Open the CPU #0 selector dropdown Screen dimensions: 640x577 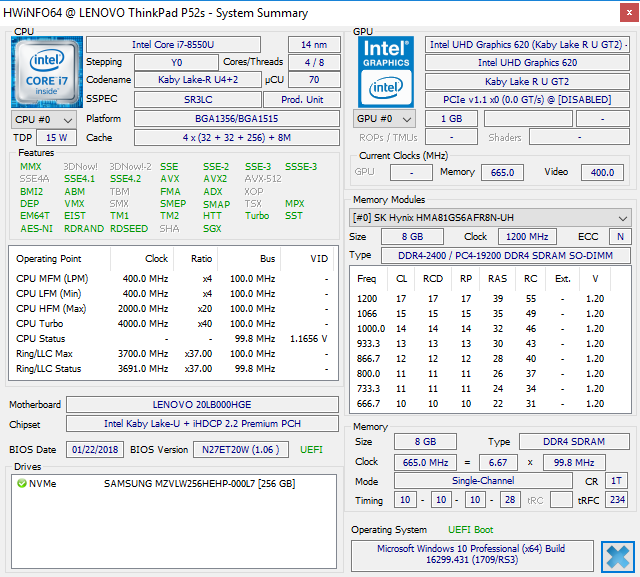44,120
